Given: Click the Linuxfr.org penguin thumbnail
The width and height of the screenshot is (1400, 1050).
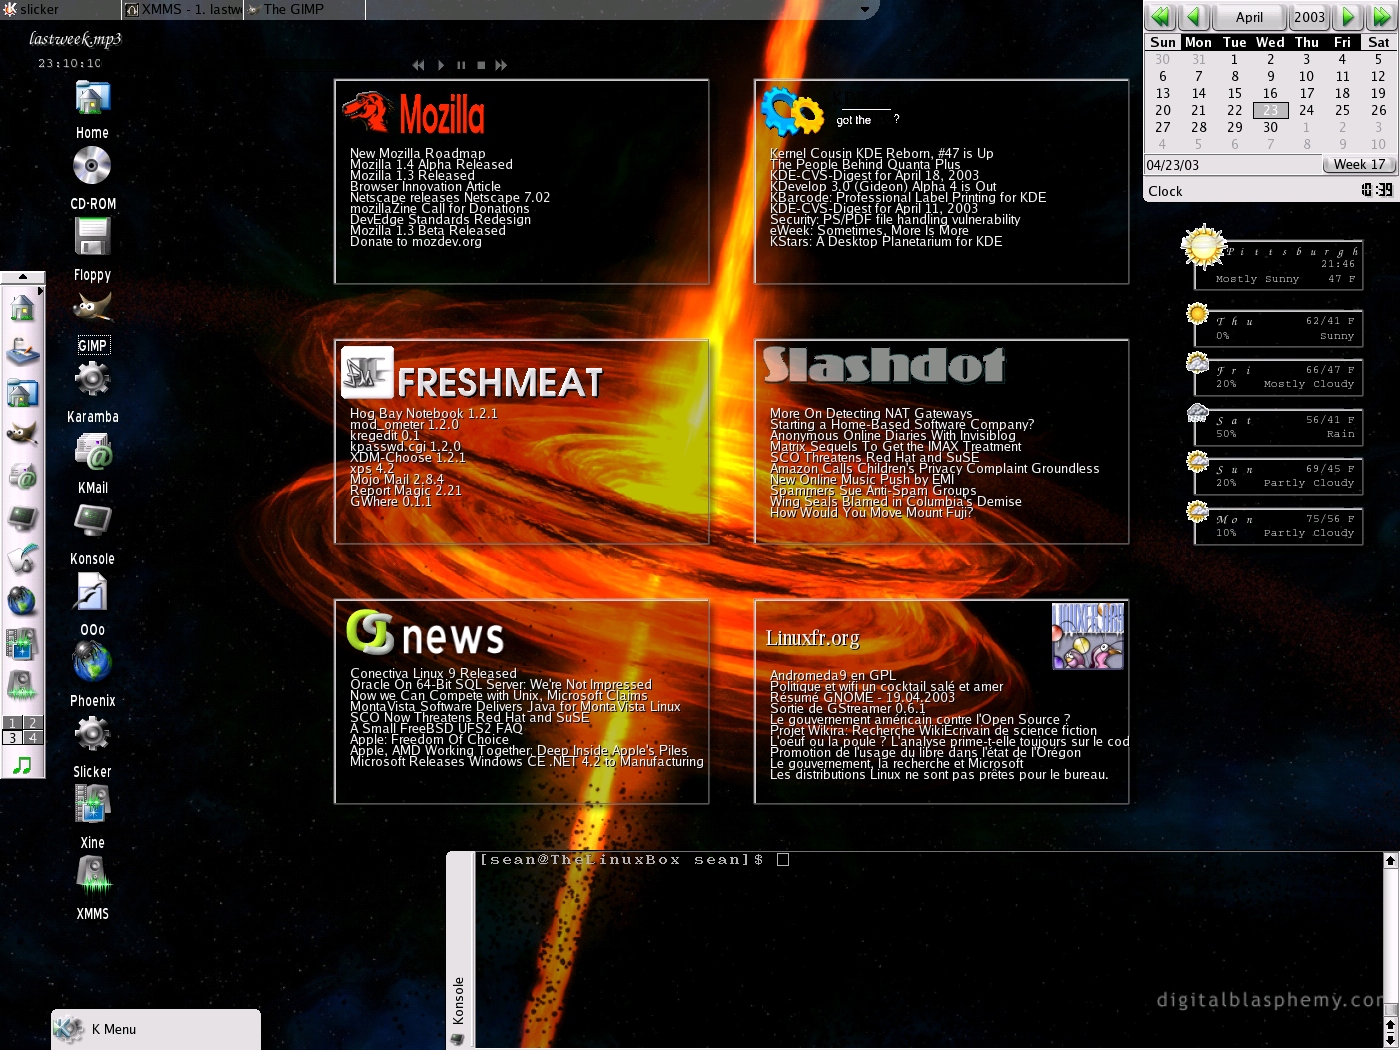Looking at the screenshot, I should (1088, 636).
